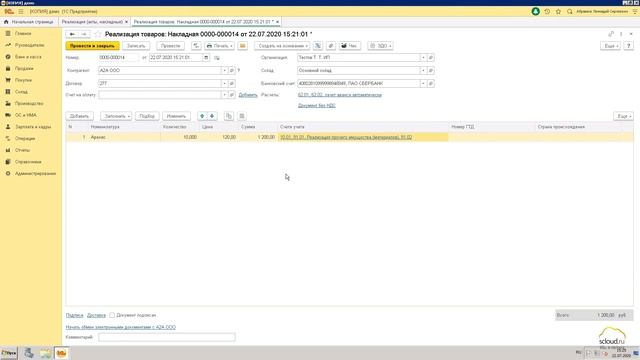Viewport: 640px width, 360px height.
Task: Open the ЭДО dropdown button
Action: (380, 46)
